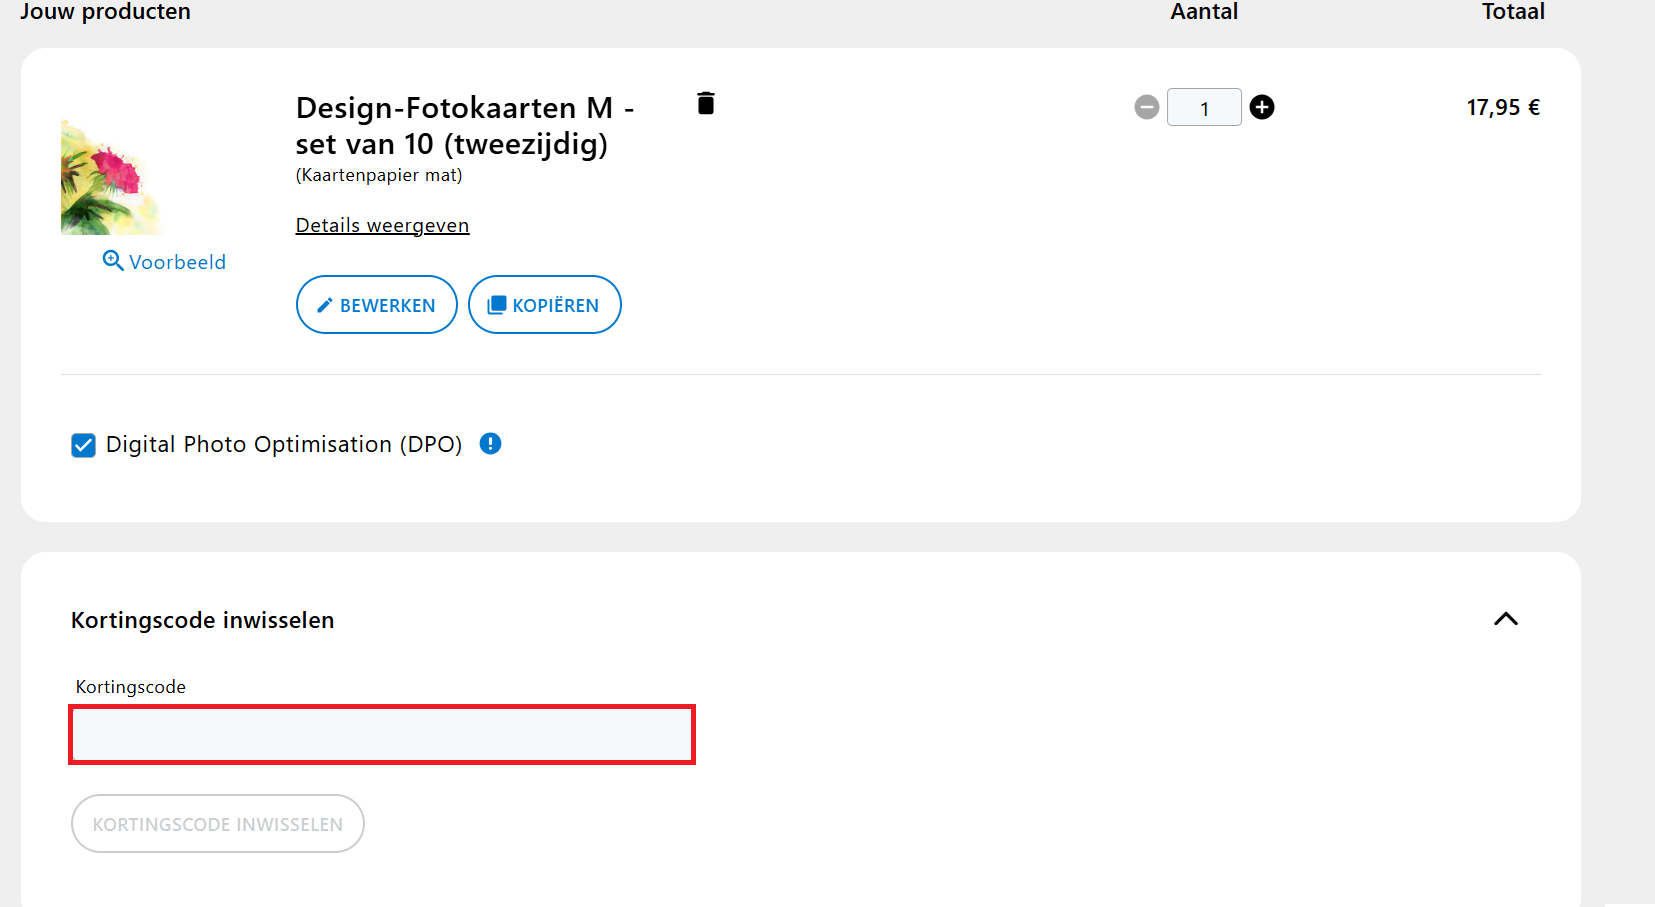
Task: Delete the product using the trash icon
Action: coord(706,103)
